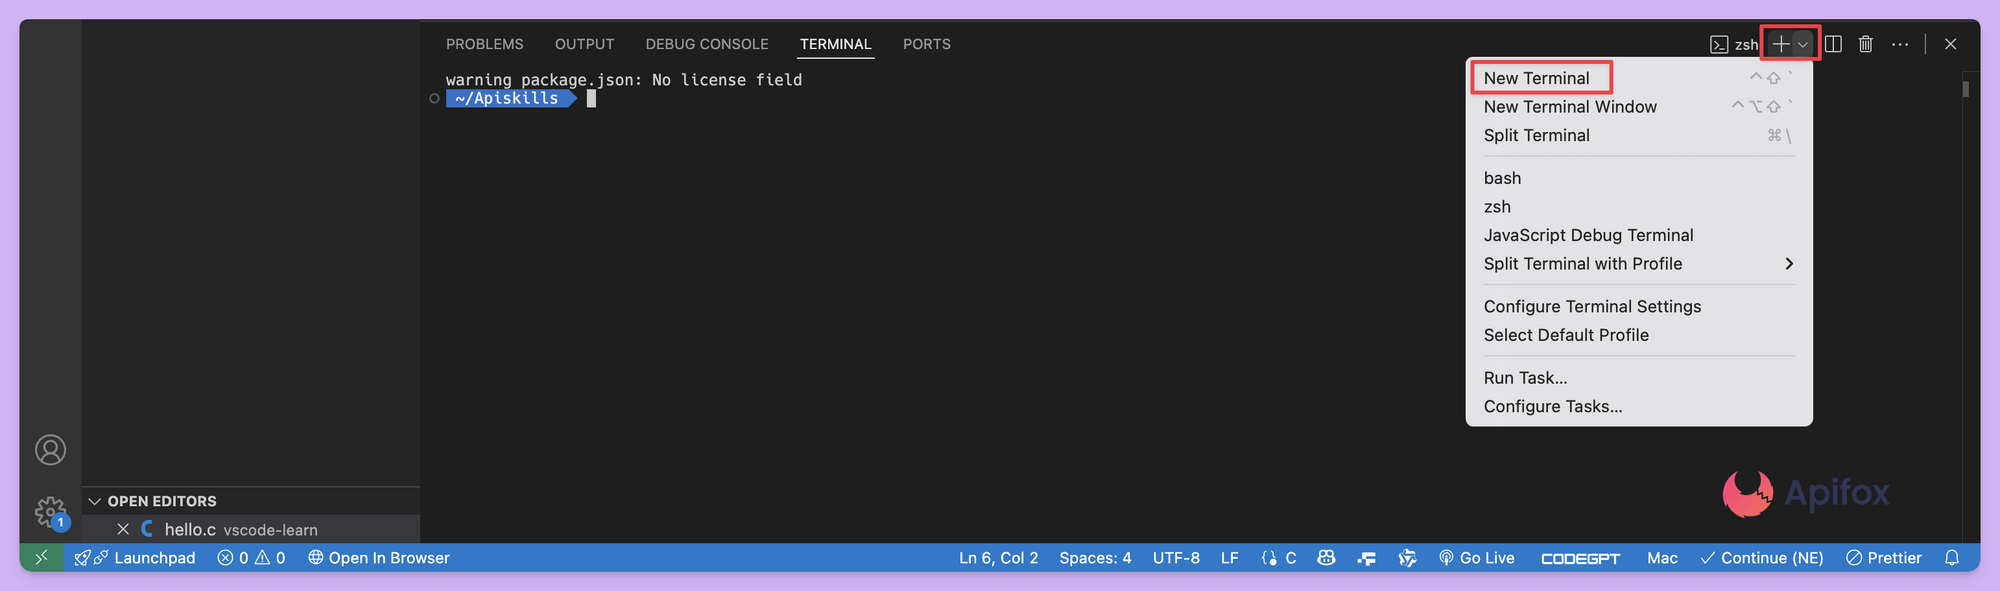Viewport: 2000px width, 591px height.
Task: Kill terminal using the trash icon
Action: (1866, 44)
